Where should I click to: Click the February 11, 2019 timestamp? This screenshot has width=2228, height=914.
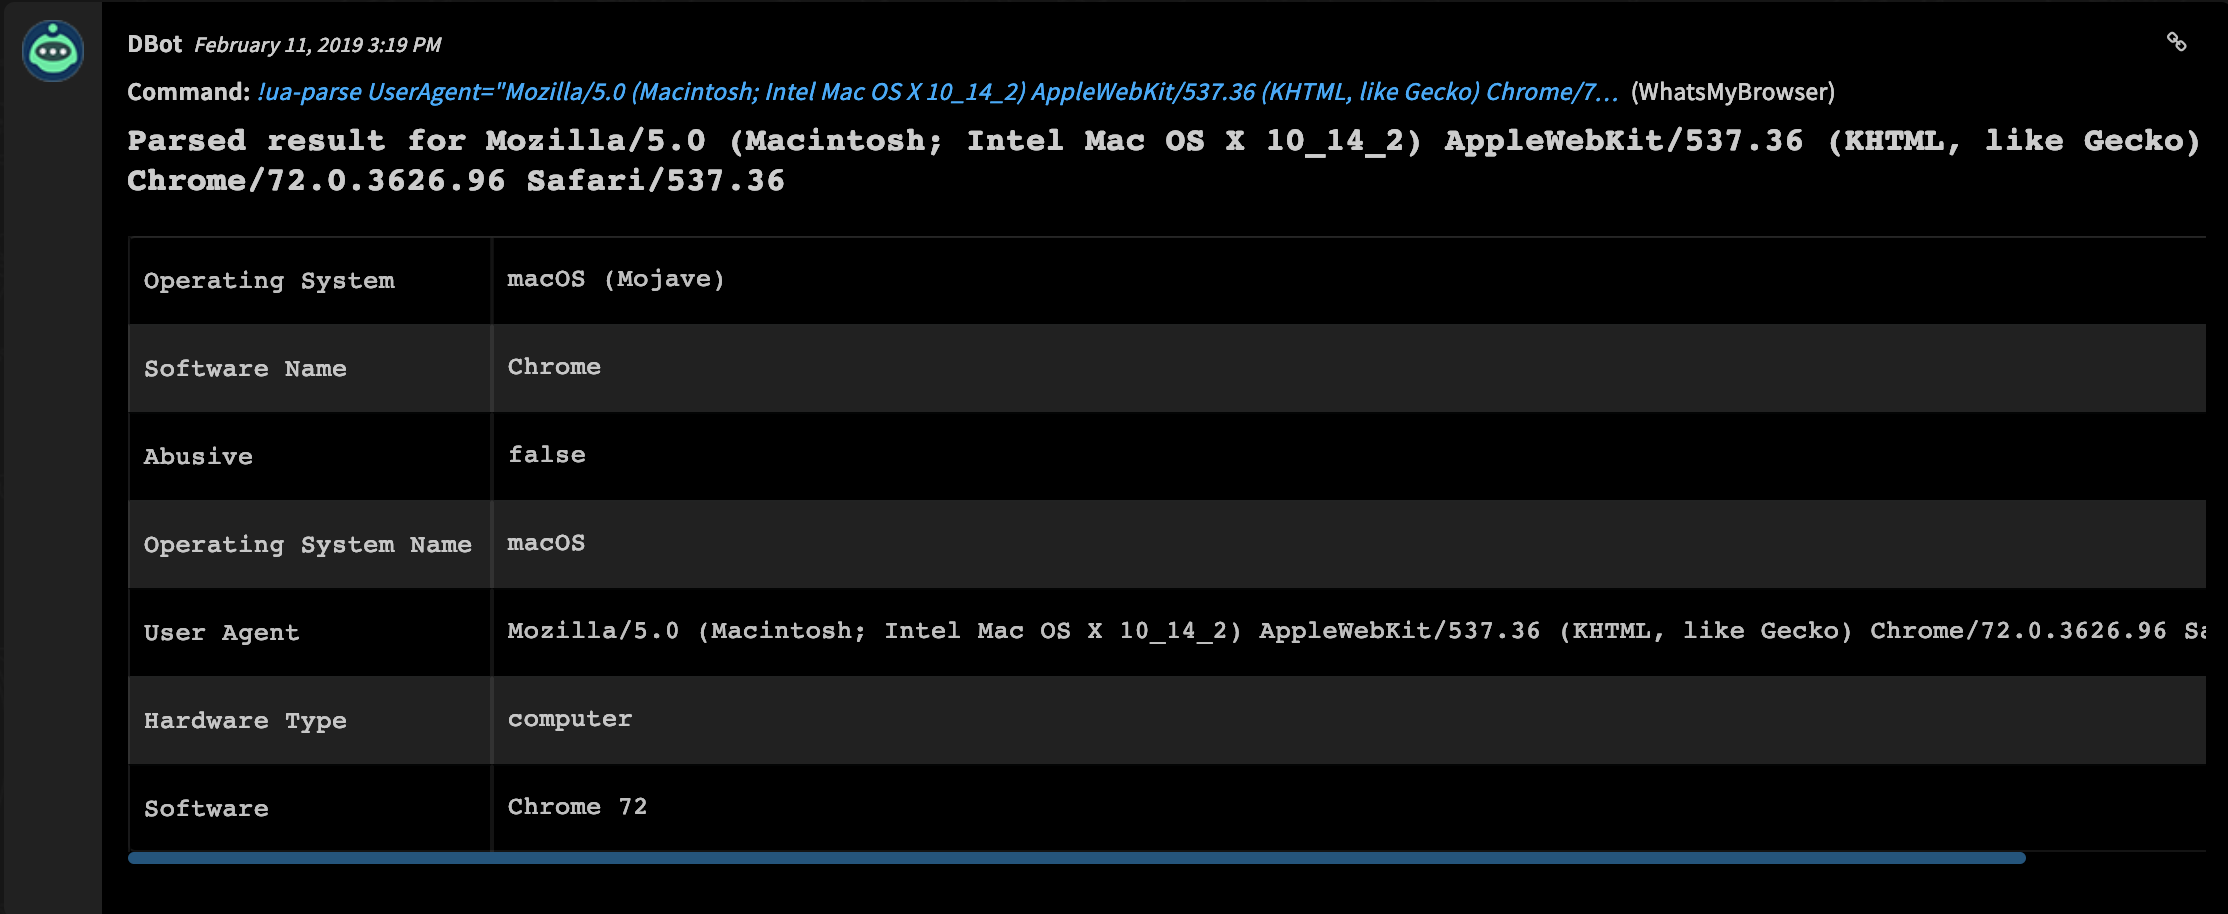tap(320, 44)
